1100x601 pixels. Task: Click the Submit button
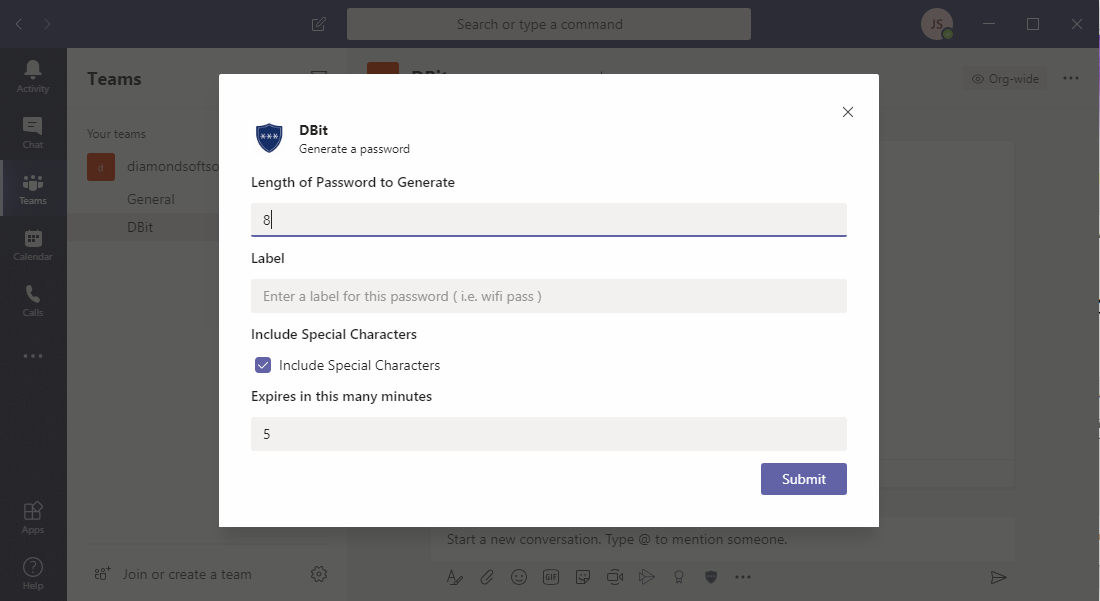[804, 479]
